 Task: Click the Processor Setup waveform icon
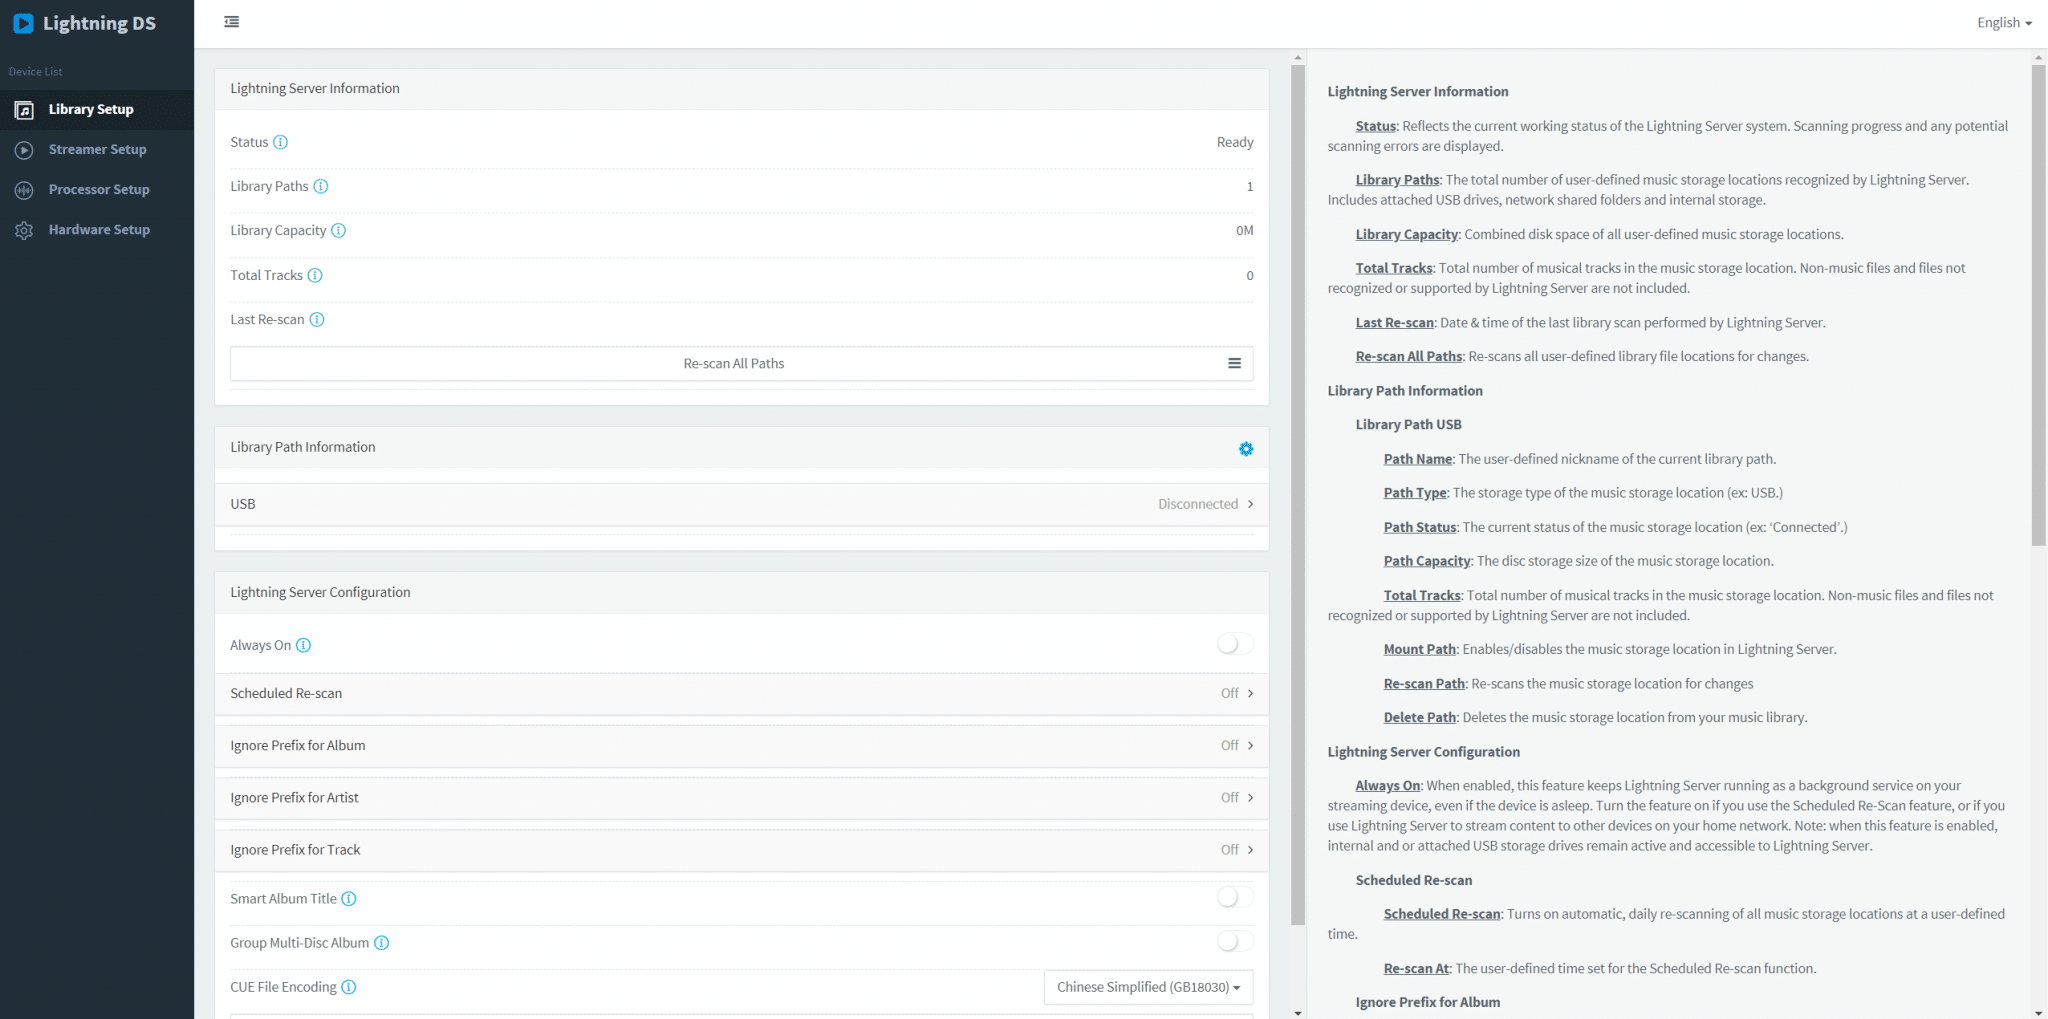(24, 190)
